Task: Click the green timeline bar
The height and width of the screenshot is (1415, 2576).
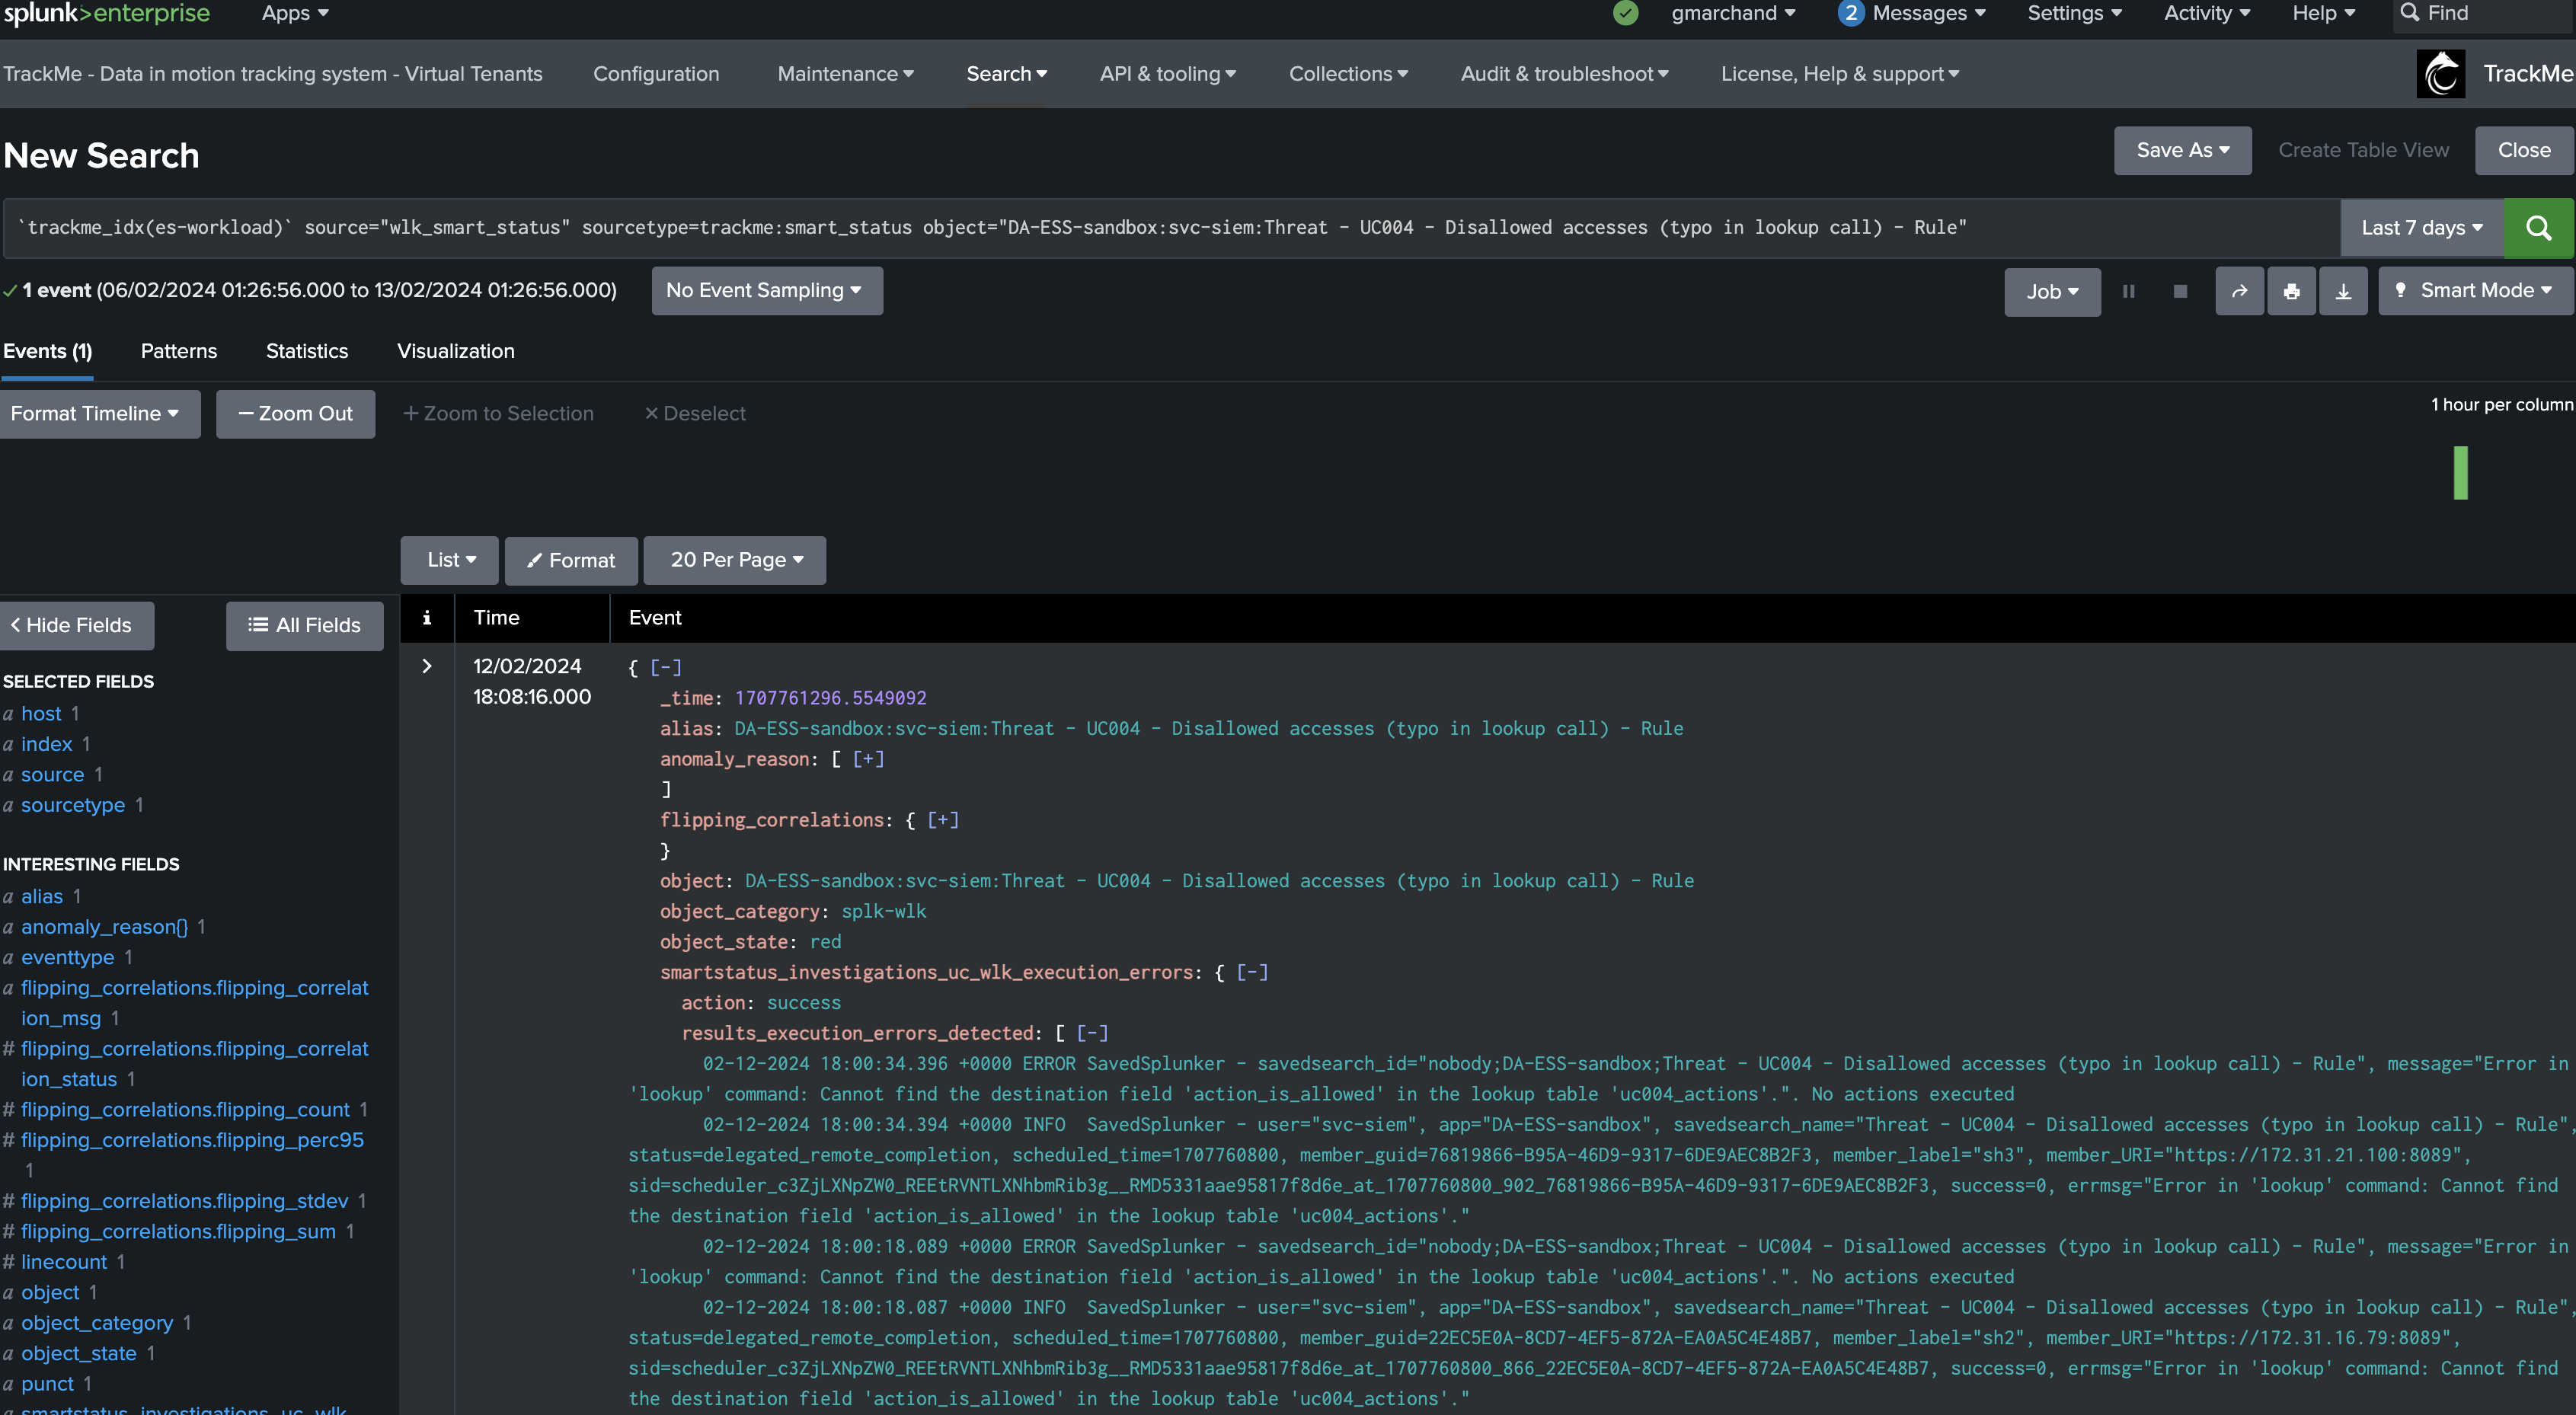Action: [2461, 473]
